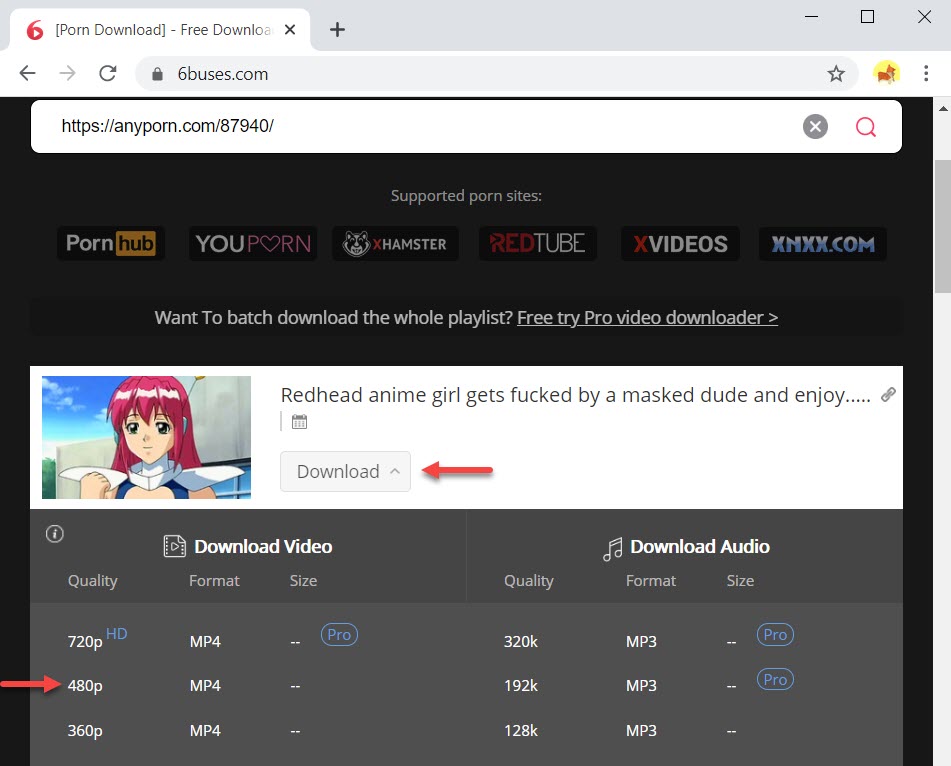Open the anime video thumbnail
Viewport: 951px width, 766px height.
click(x=146, y=437)
